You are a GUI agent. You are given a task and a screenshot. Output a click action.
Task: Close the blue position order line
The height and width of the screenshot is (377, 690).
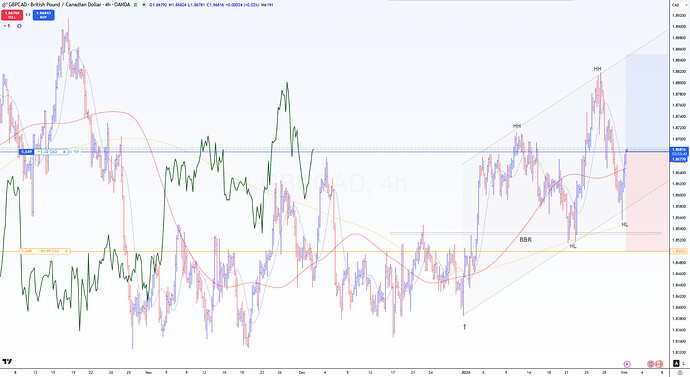pyautogui.click(x=64, y=152)
